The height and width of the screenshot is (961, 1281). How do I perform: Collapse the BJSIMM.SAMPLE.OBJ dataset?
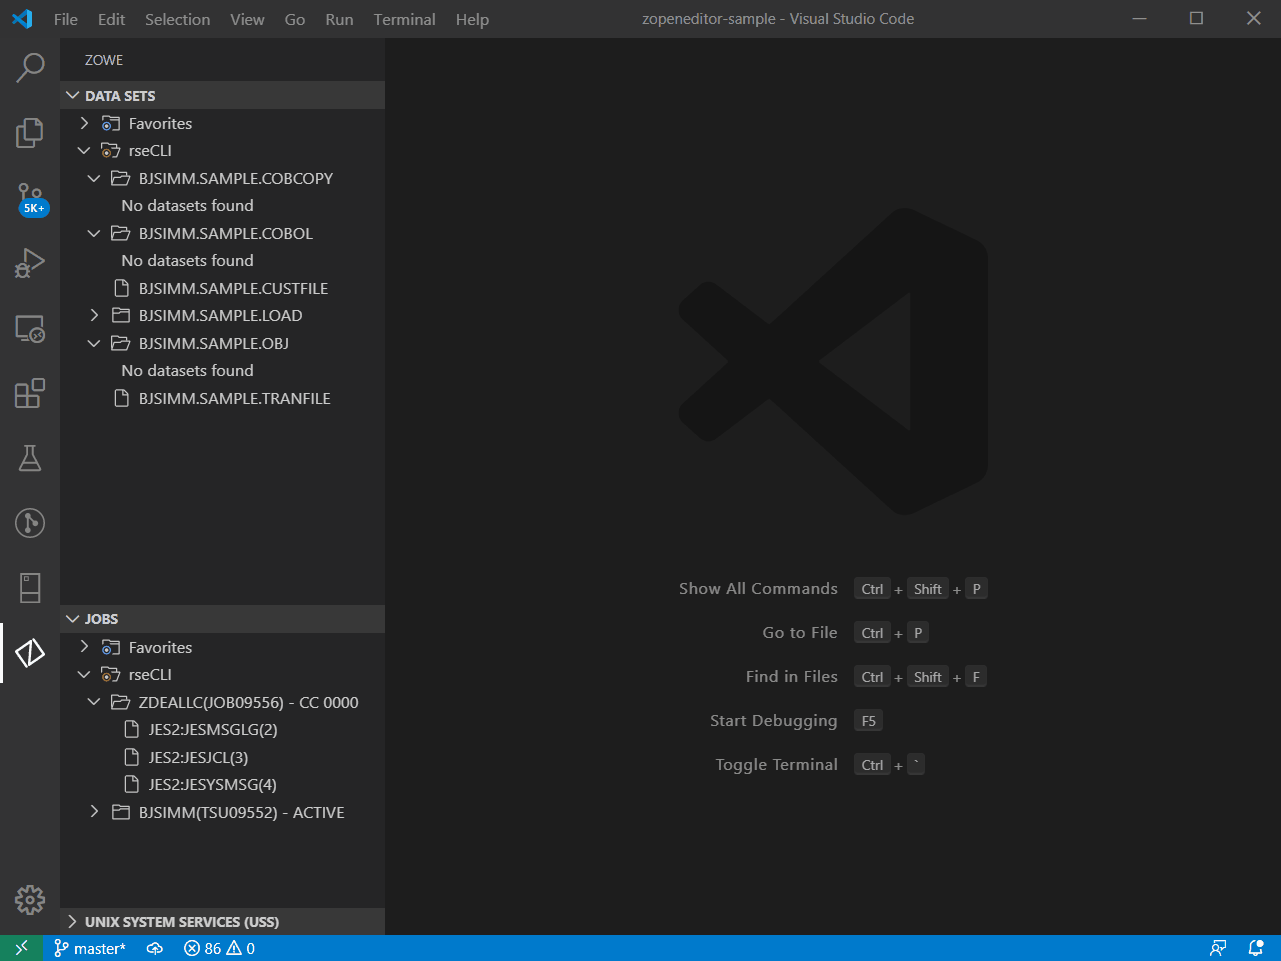click(x=94, y=343)
